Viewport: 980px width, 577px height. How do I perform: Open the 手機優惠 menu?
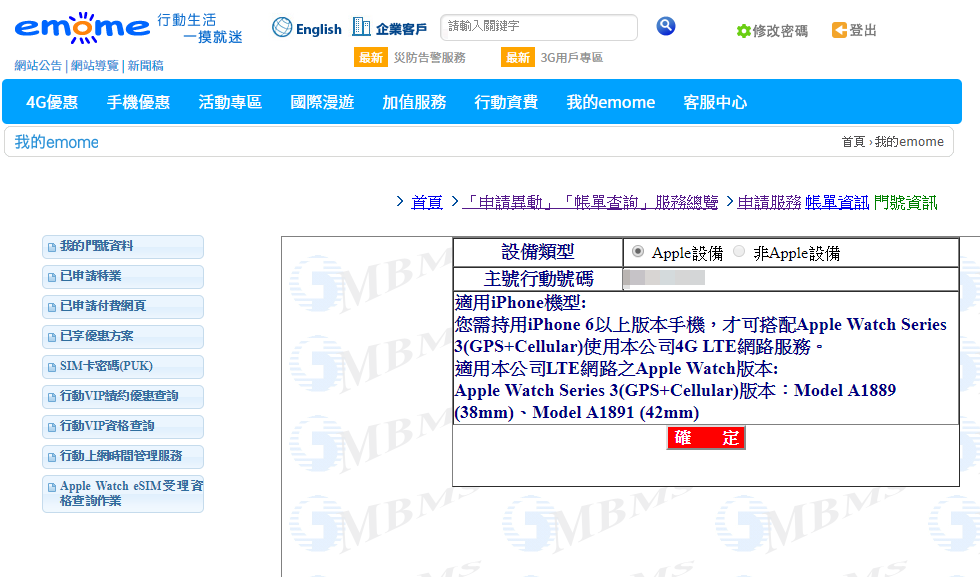click(x=138, y=102)
